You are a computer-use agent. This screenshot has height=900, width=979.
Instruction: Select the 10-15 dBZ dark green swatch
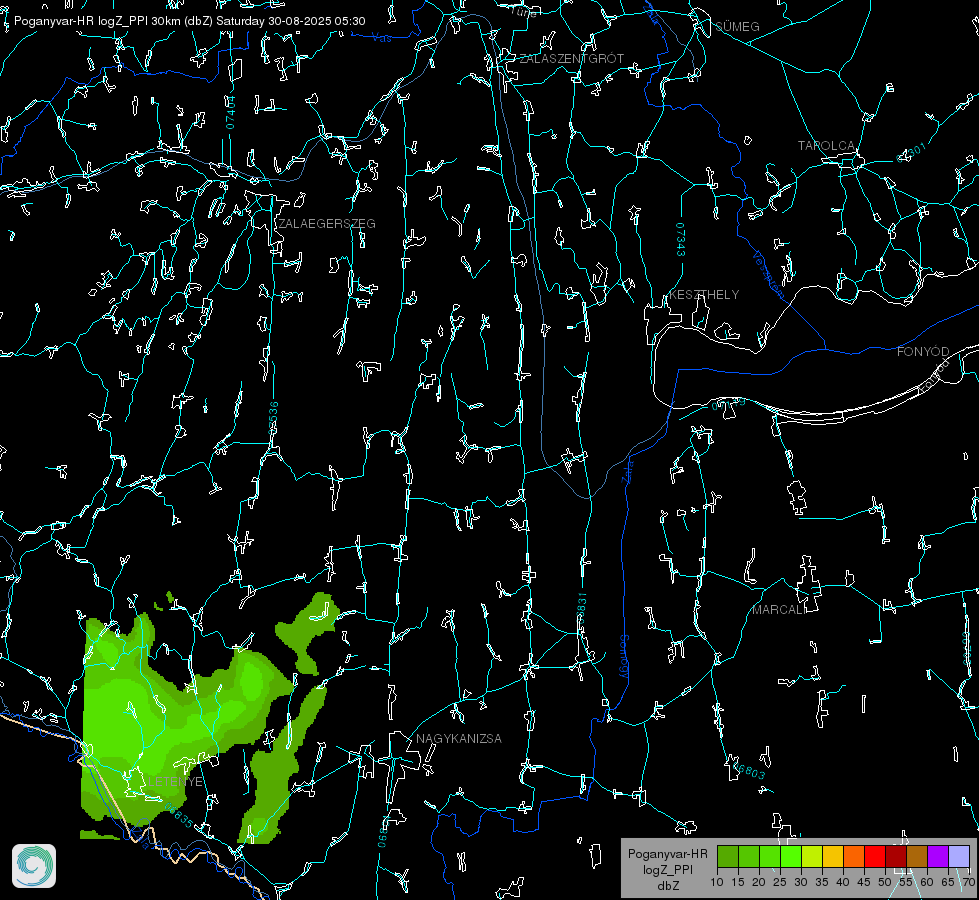point(728,856)
